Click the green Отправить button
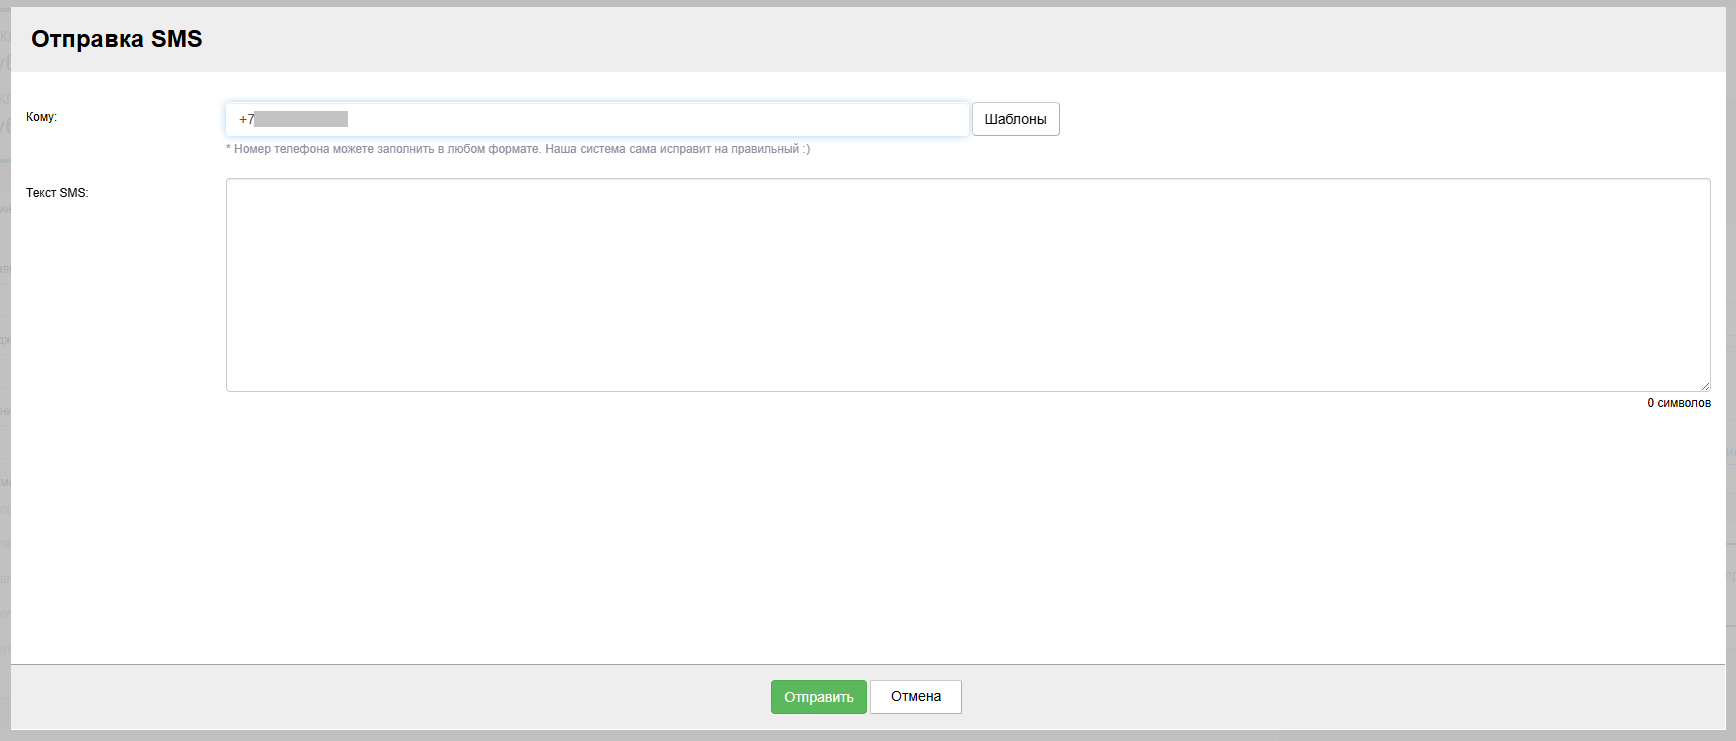The image size is (1736, 741). coord(818,697)
